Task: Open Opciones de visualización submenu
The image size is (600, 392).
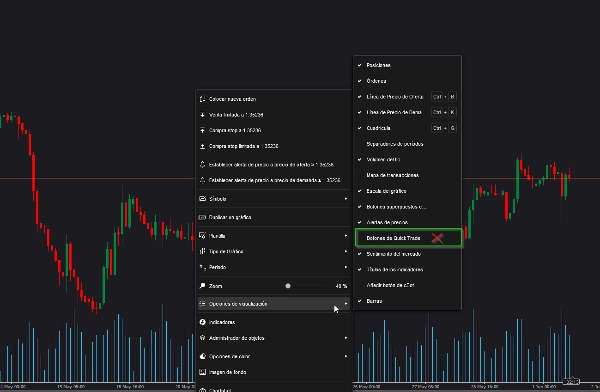Action: 274,304
